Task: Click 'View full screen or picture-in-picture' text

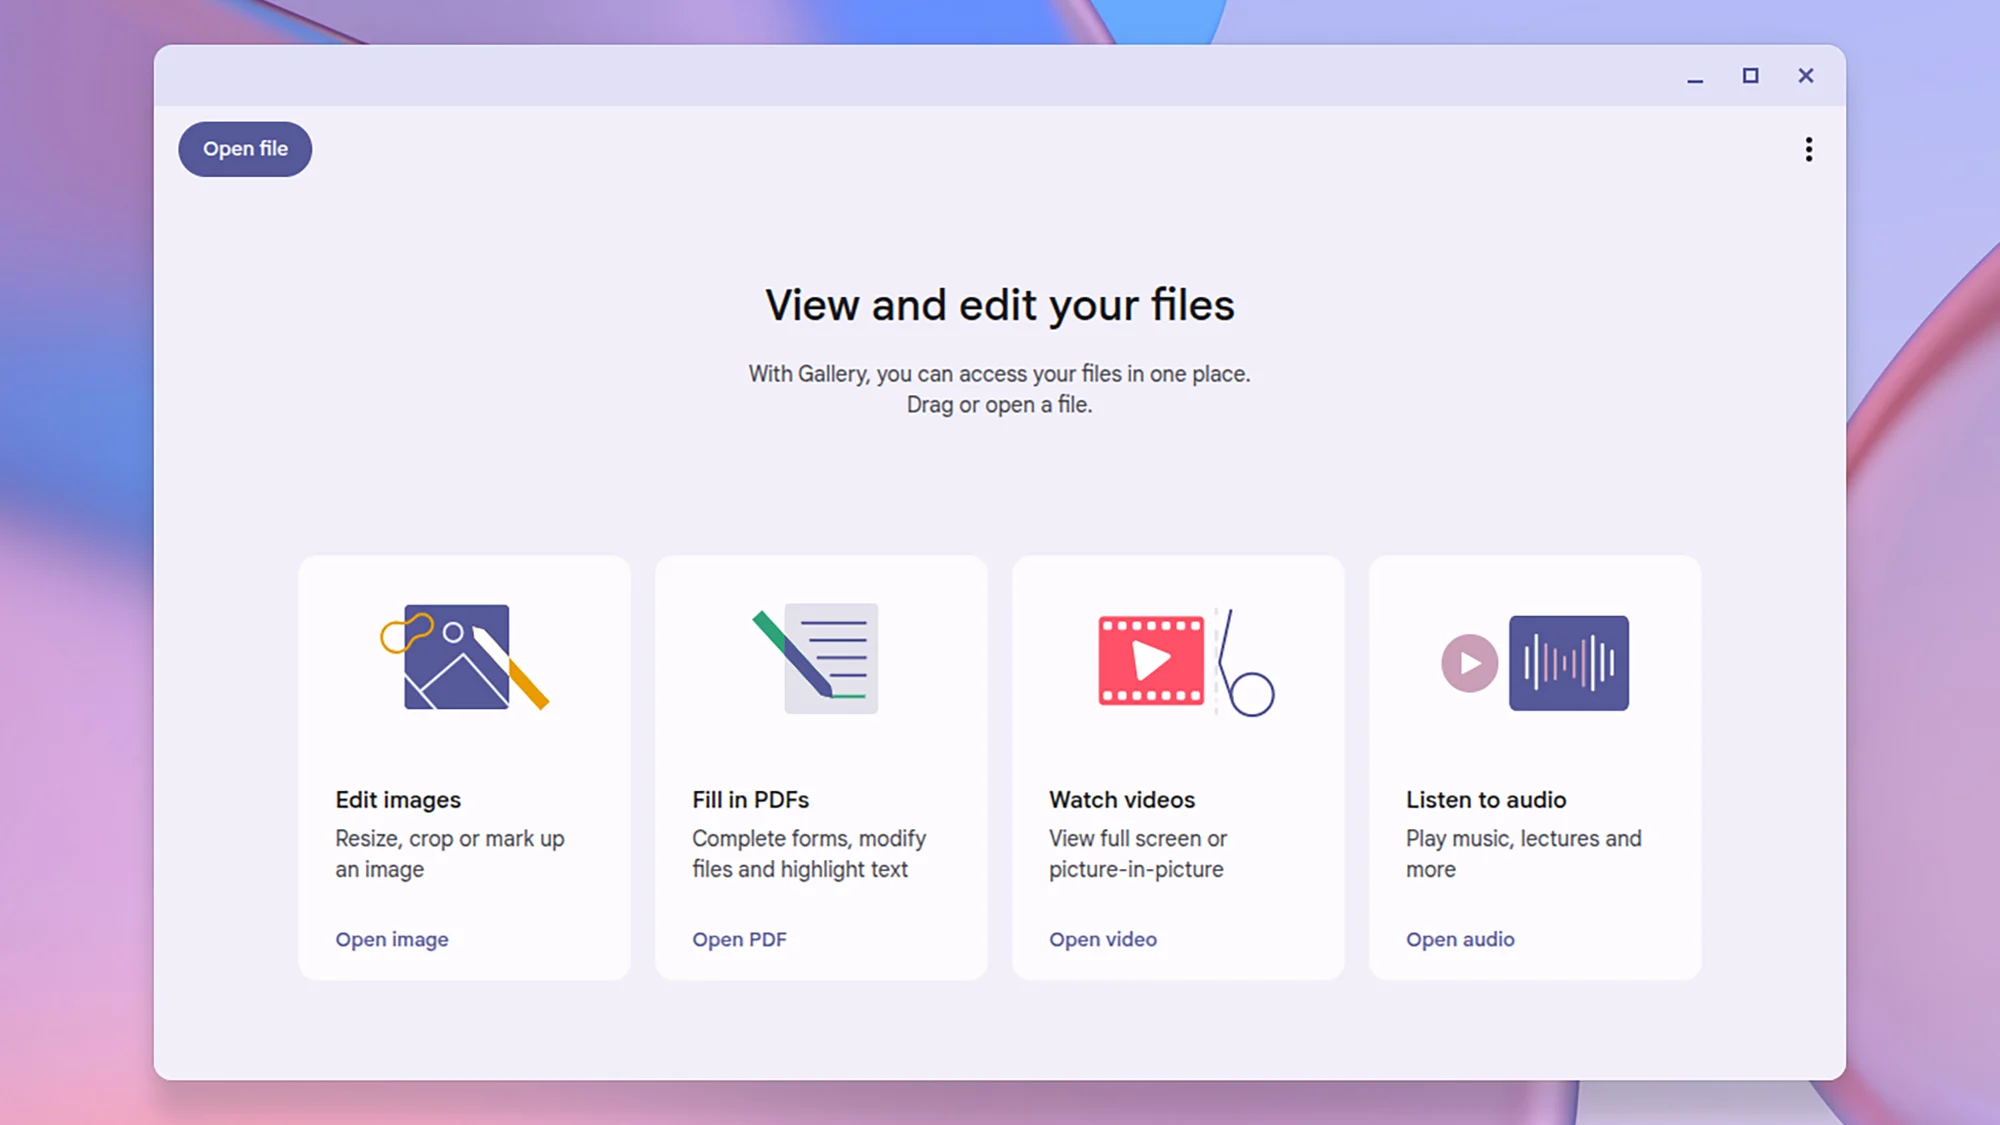Action: click(x=1138, y=854)
